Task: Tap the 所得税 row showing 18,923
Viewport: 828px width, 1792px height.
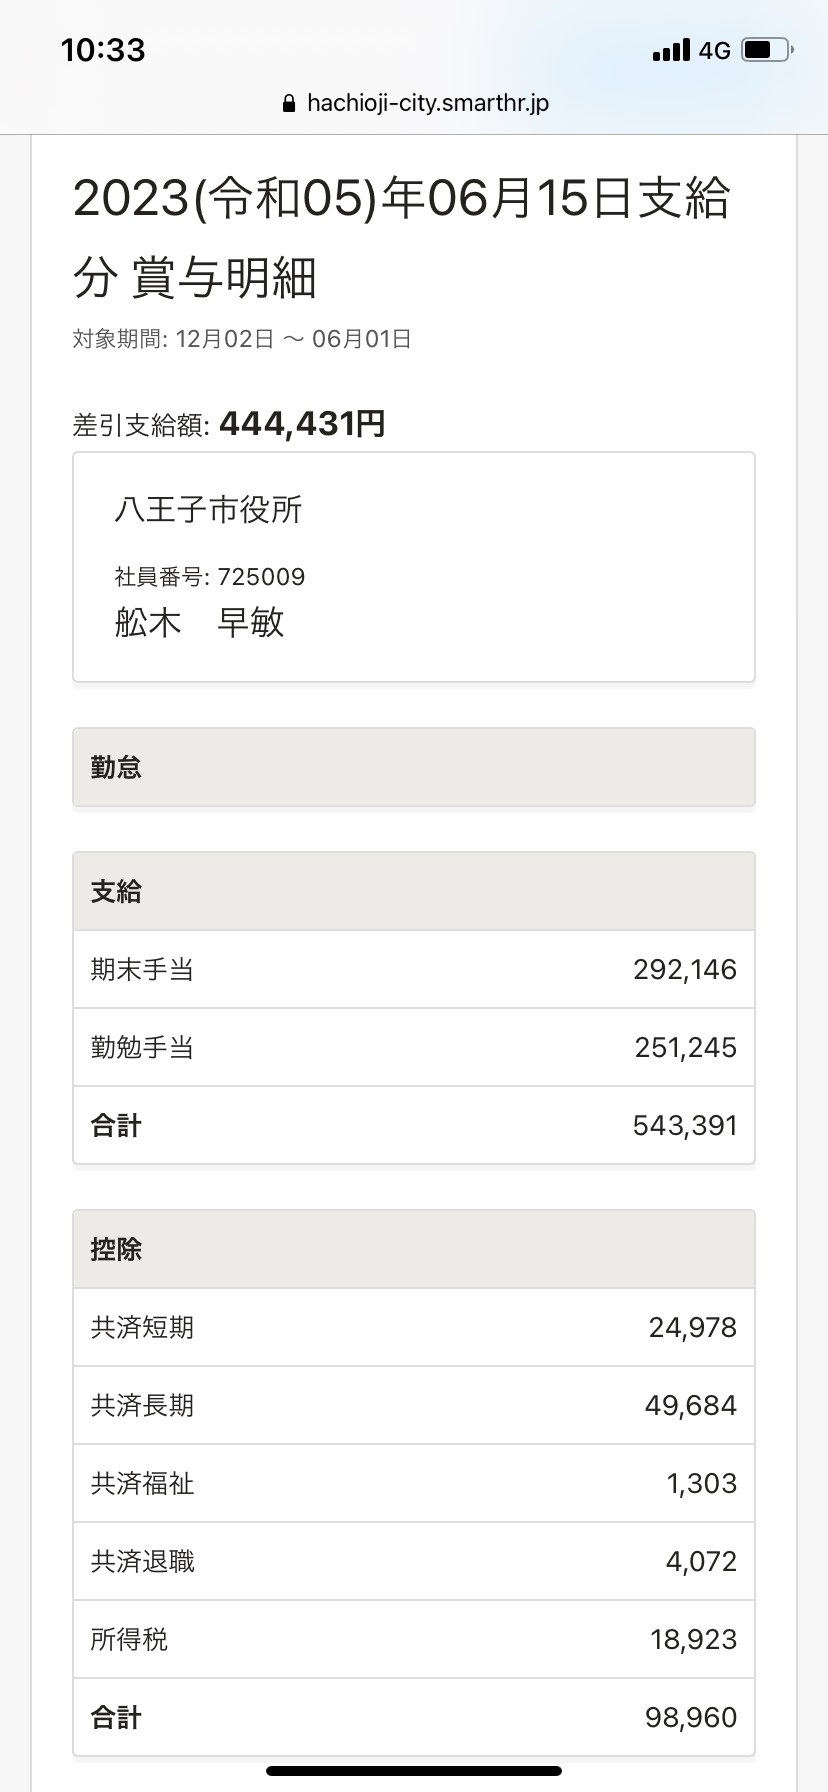Action: (x=414, y=1639)
